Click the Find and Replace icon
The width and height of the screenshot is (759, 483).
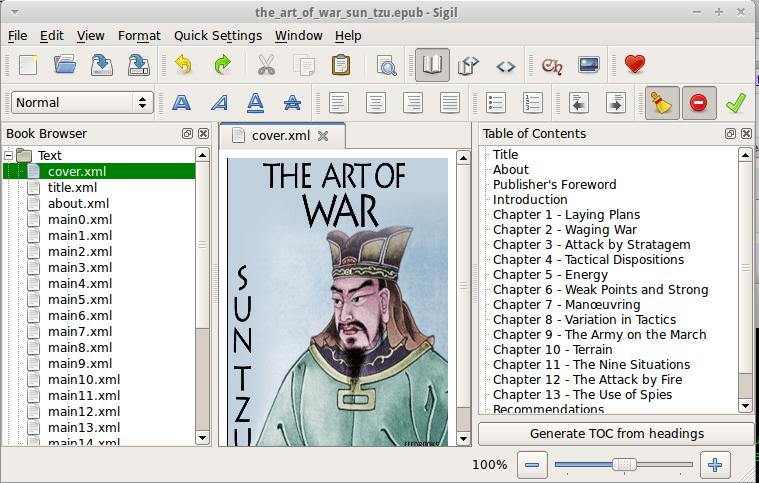(x=386, y=65)
